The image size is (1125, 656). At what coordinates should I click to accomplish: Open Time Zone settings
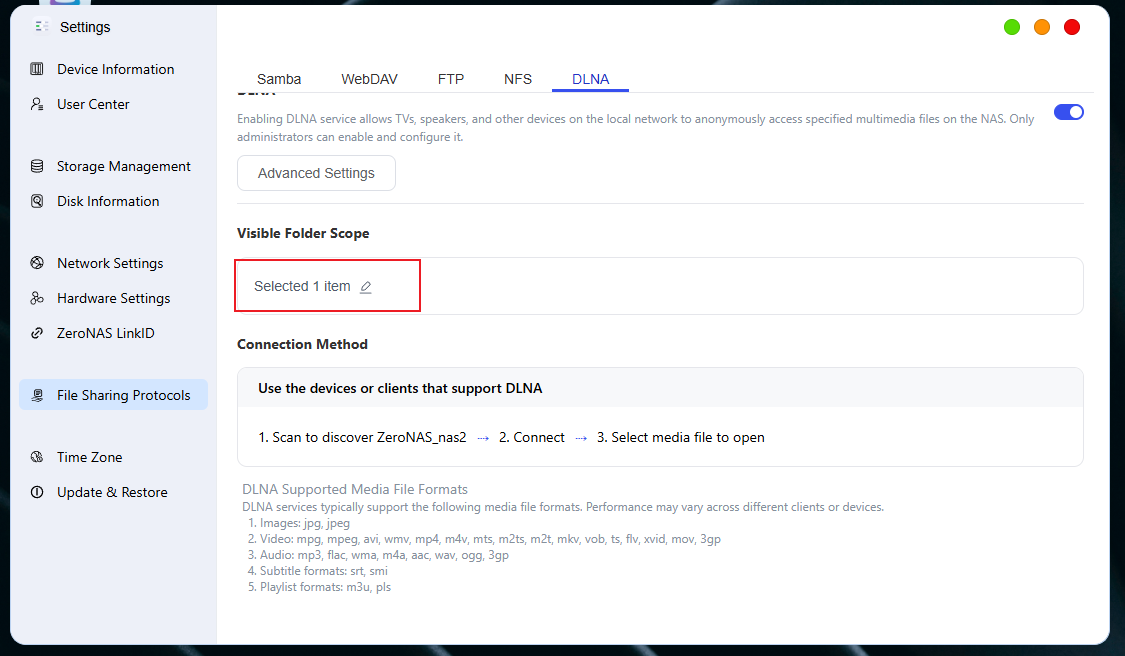point(90,456)
